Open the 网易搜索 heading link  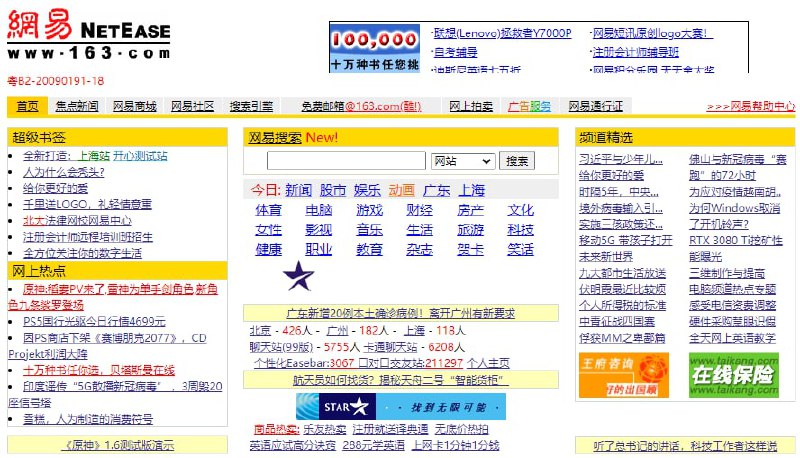(275, 137)
